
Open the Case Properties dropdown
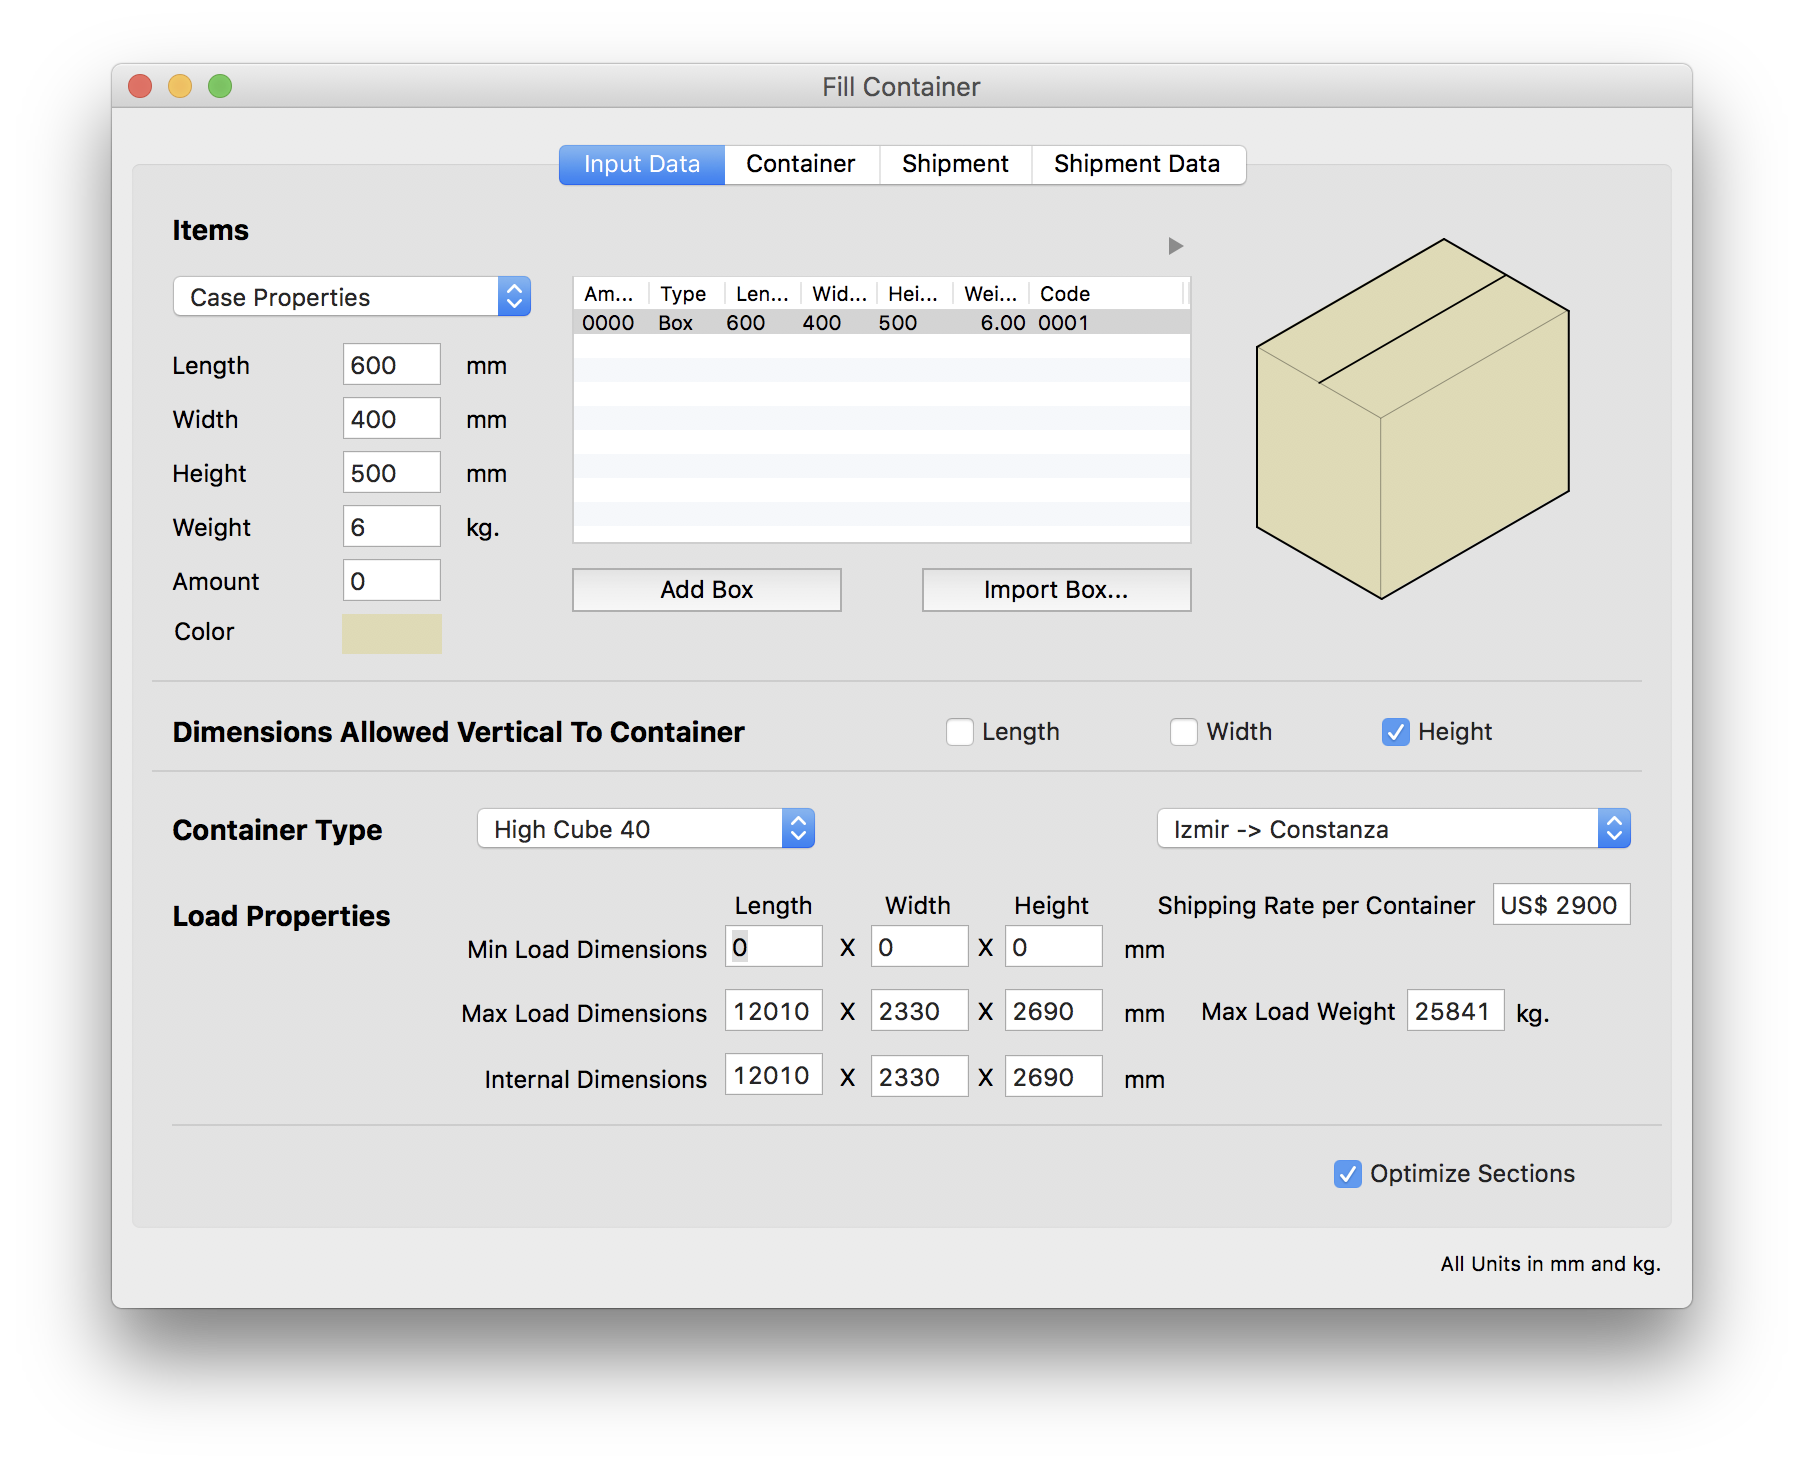click(x=352, y=297)
